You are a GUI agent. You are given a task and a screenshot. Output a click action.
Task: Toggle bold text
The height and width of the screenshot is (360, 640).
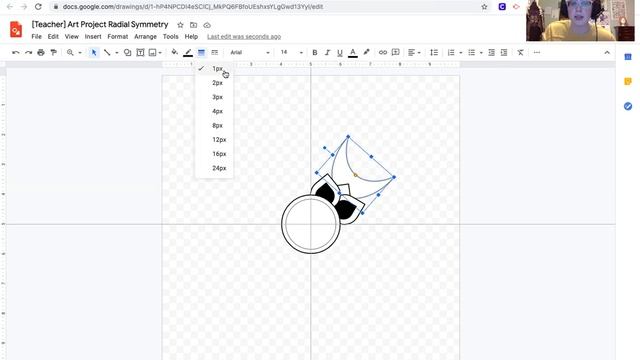click(315, 53)
